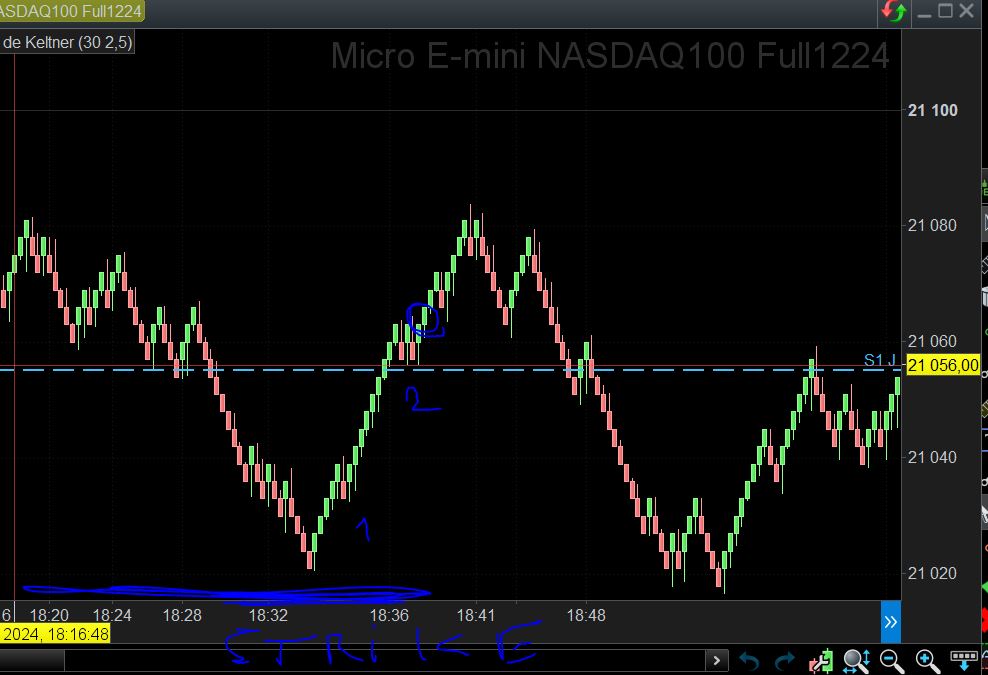Click the auto-fit zoom magnifier with arrows
This screenshot has width=988, height=675.
tap(857, 661)
